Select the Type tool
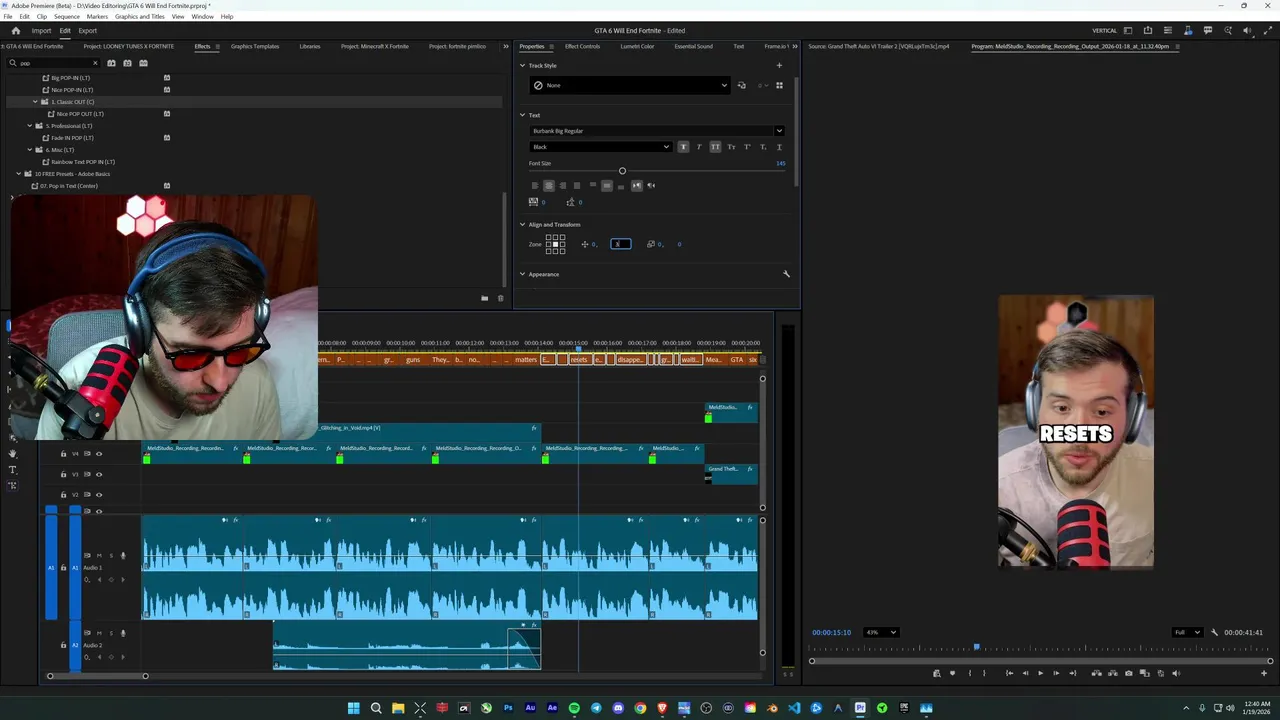This screenshot has width=1280, height=720. tap(13, 470)
